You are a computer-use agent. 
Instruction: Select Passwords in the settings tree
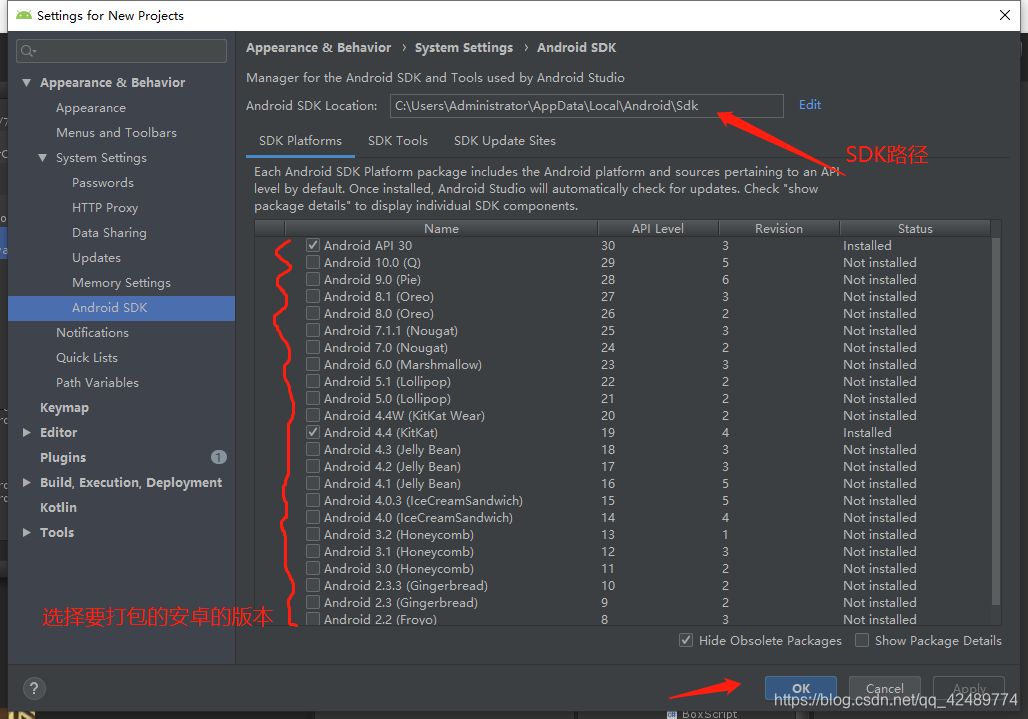point(103,183)
